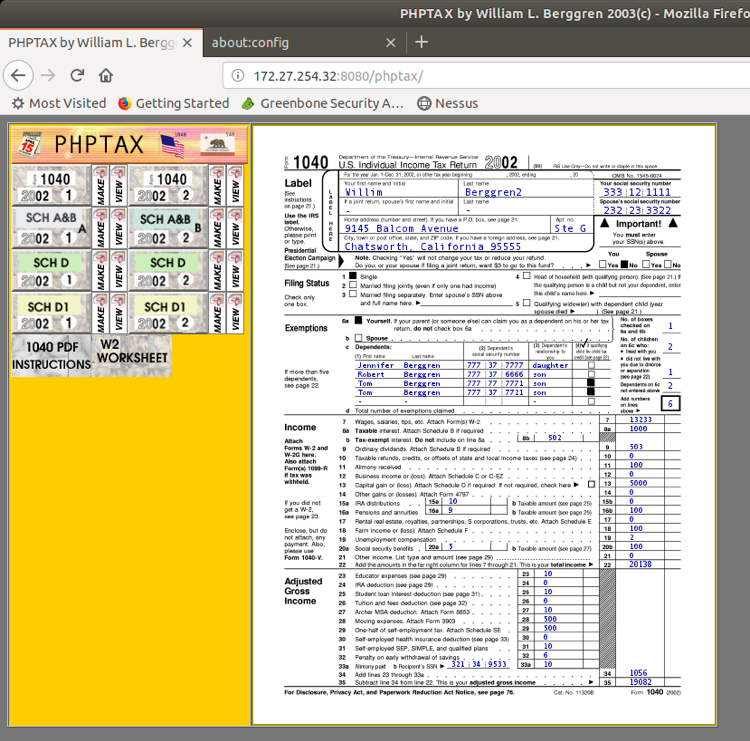Check Married filing separately box

(x=353, y=294)
